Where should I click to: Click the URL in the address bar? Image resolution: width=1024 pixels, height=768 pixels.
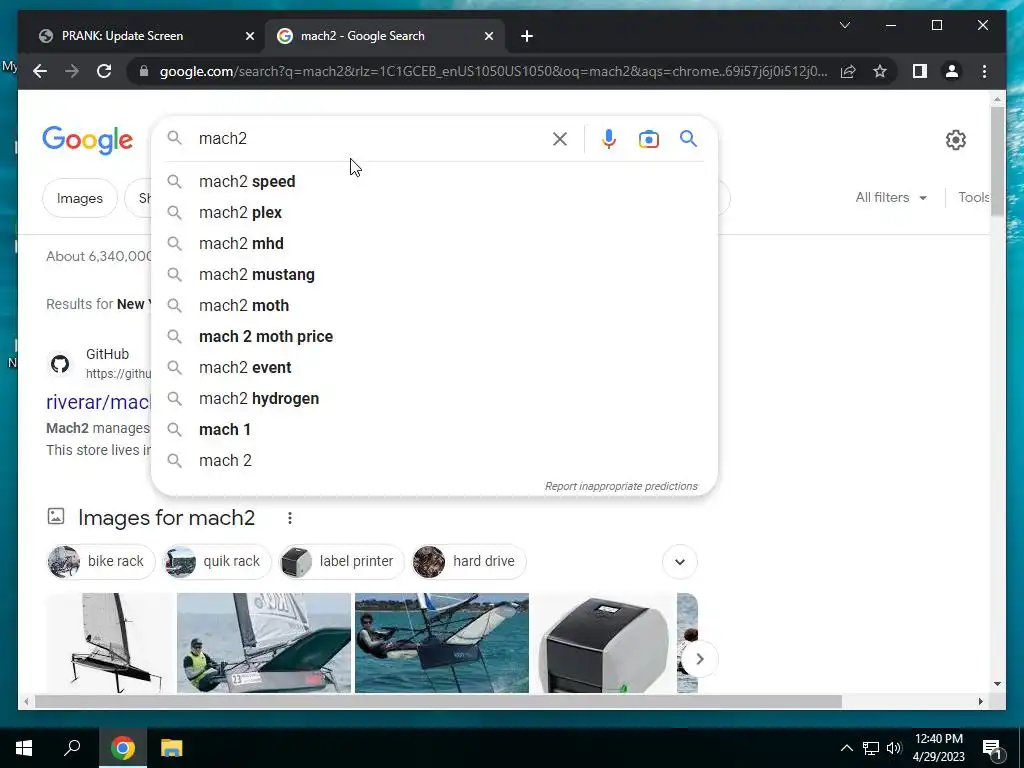pyautogui.click(x=493, y=71)
